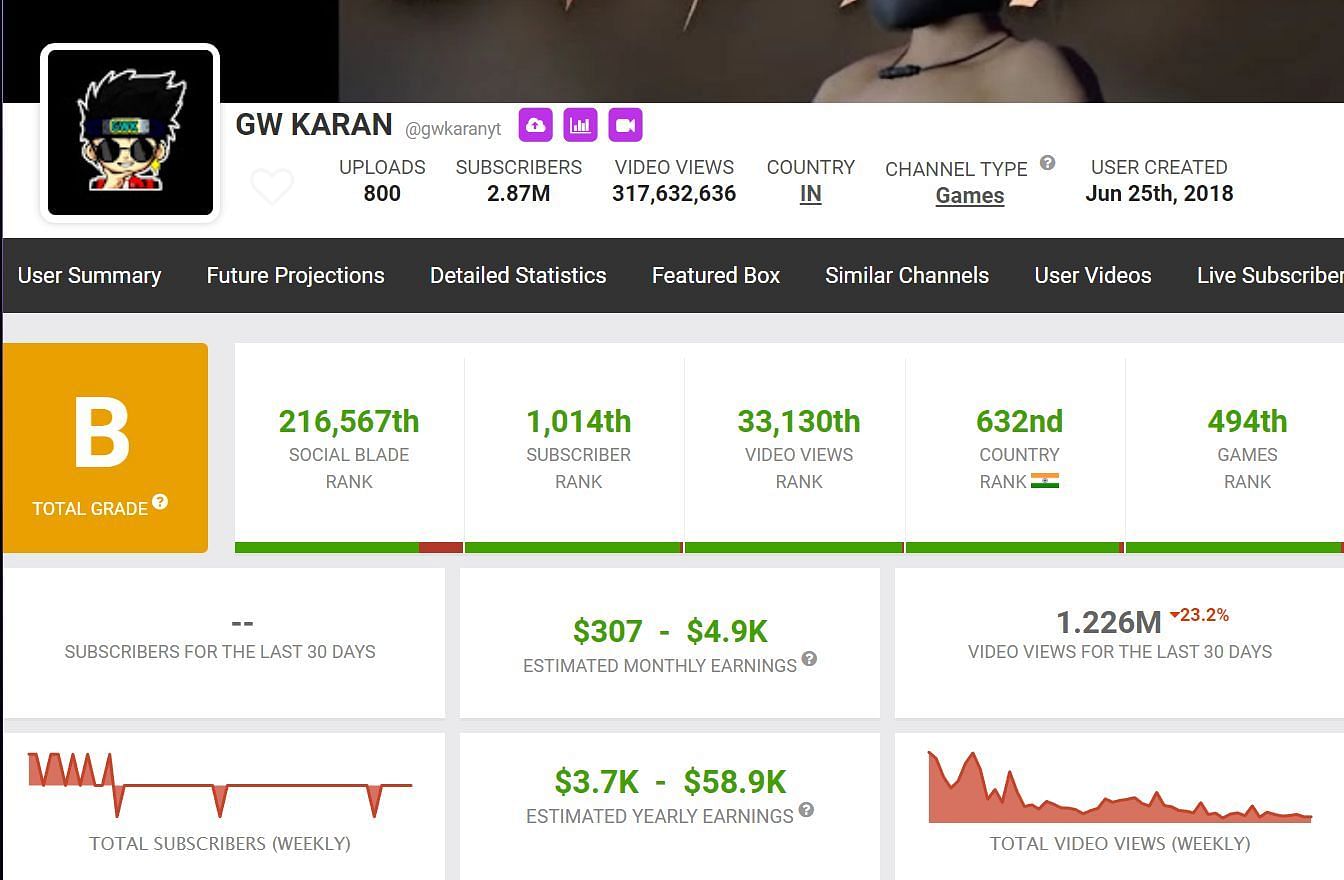1344x880 pixels.
Task: Click the Jun 25th, 2018 creation date
Action: tap(1159, 194)
